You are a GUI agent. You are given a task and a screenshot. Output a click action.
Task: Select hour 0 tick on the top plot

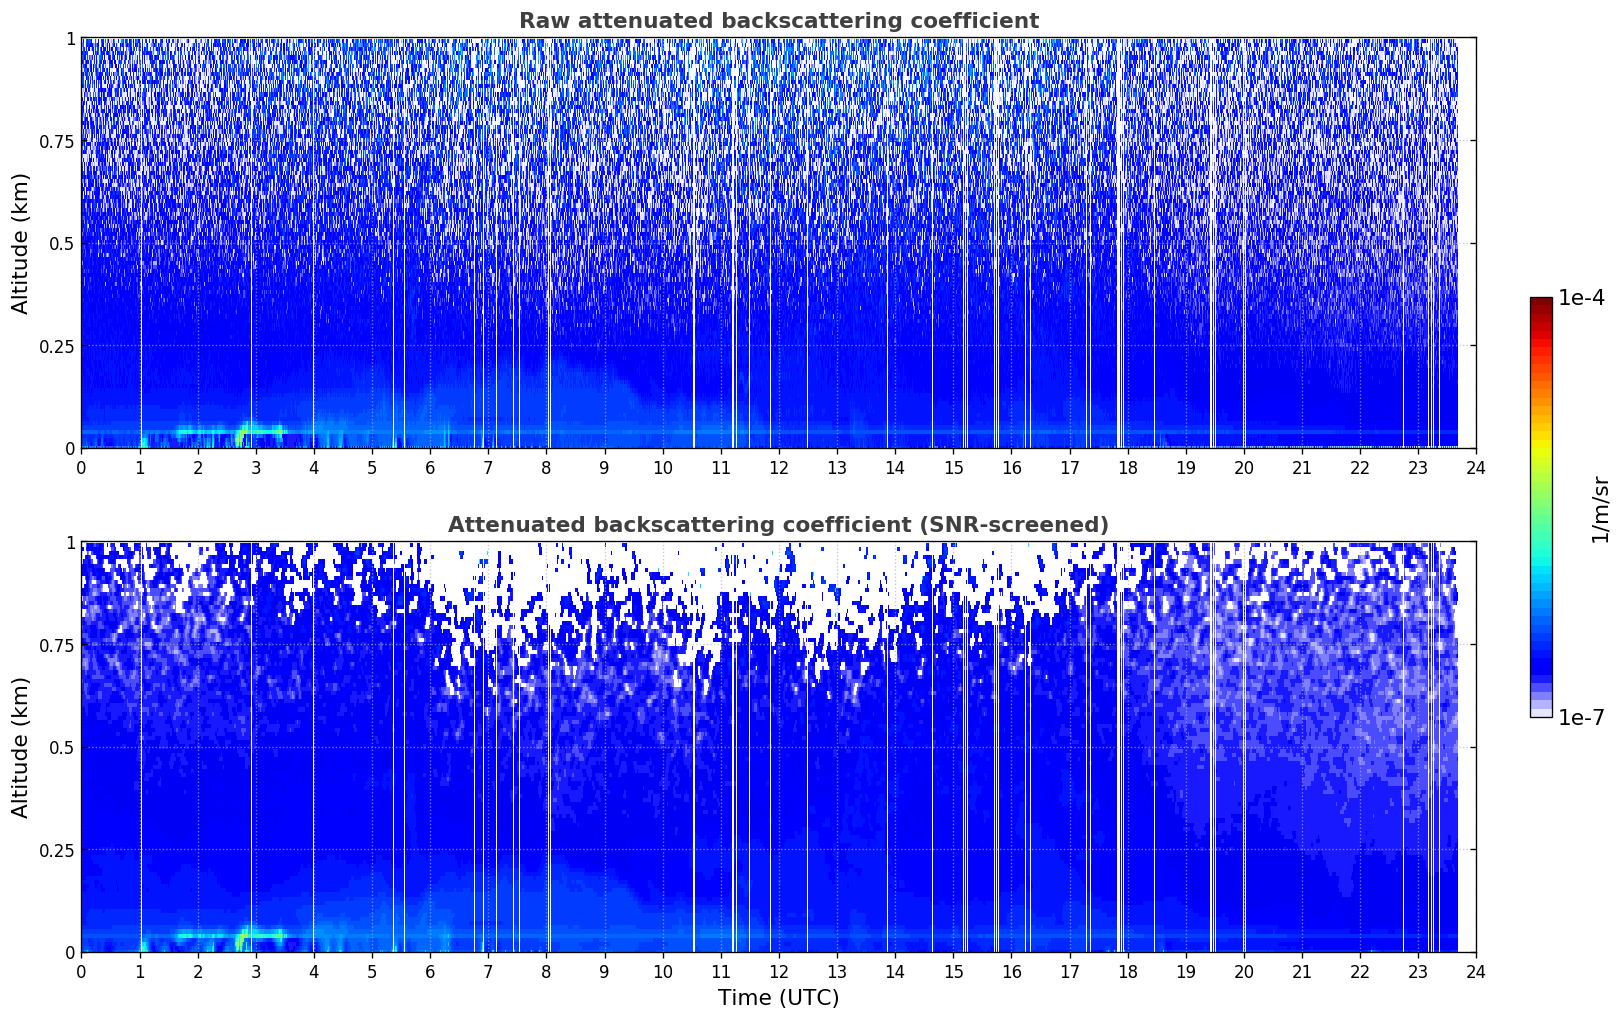(82, 468)
